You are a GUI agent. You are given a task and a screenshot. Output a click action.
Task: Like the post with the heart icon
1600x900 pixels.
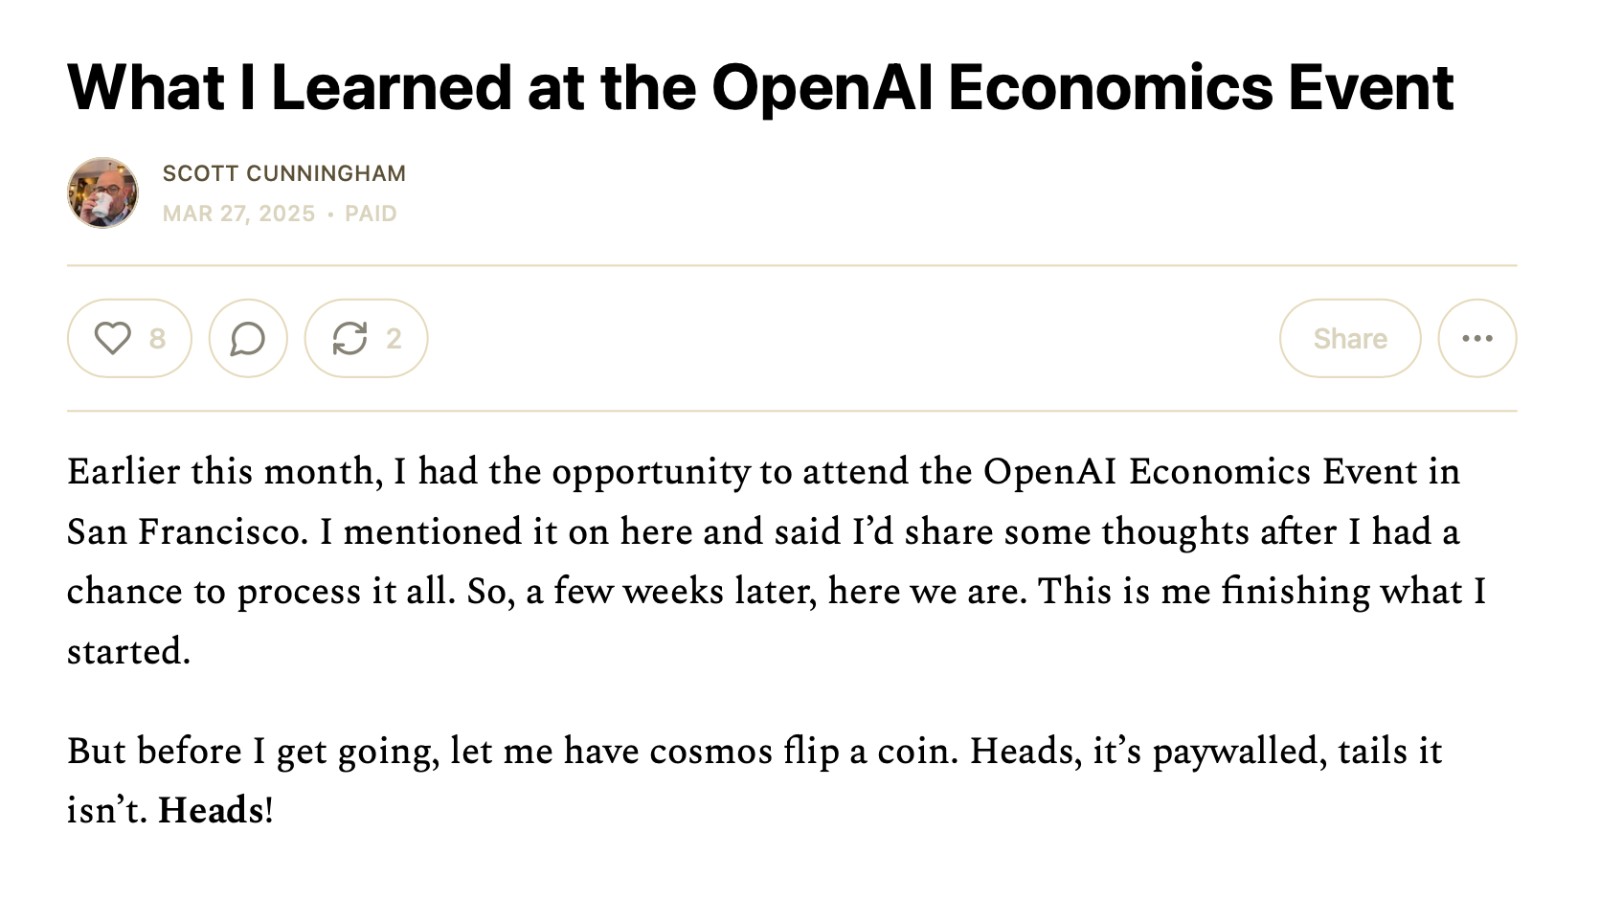(x=112, y=338)
